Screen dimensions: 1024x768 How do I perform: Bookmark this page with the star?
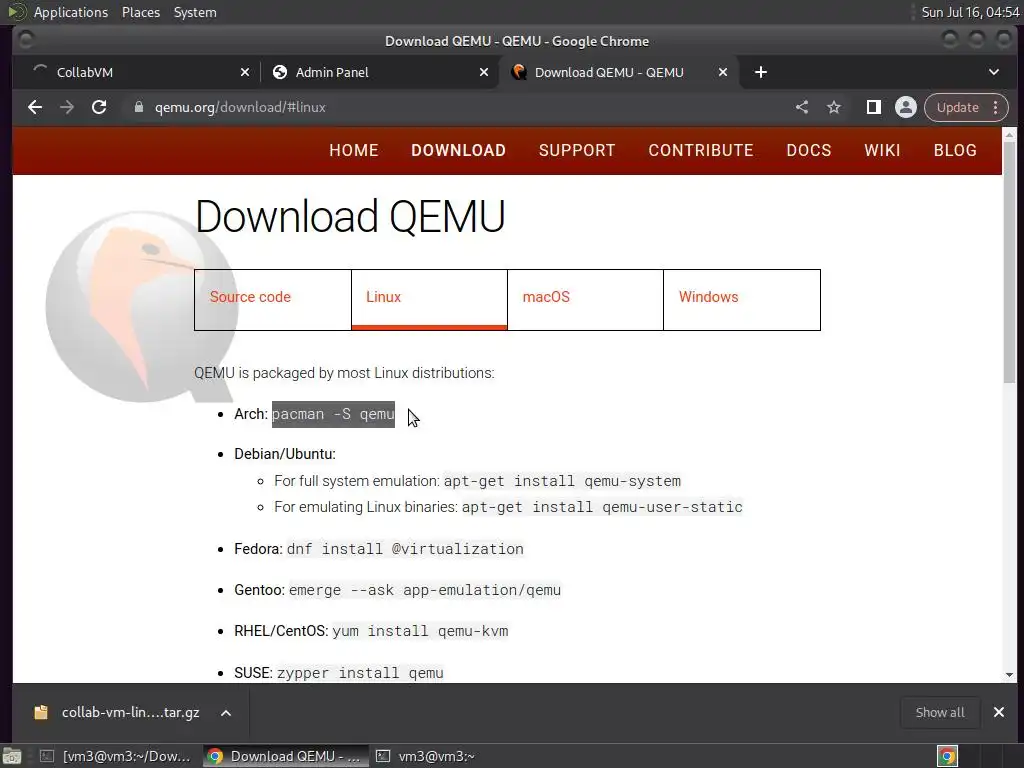(x=834, y=107)
